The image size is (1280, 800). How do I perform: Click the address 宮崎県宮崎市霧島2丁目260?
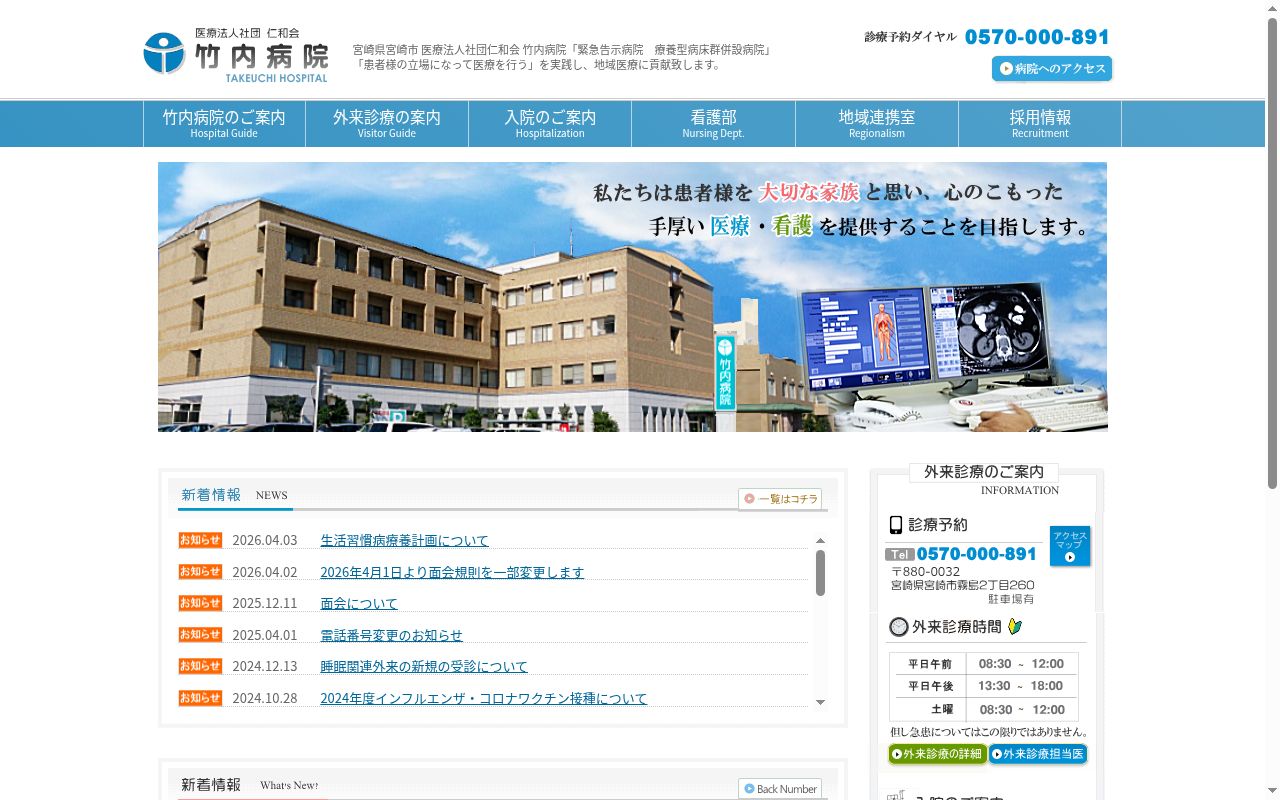pos(962,585)
